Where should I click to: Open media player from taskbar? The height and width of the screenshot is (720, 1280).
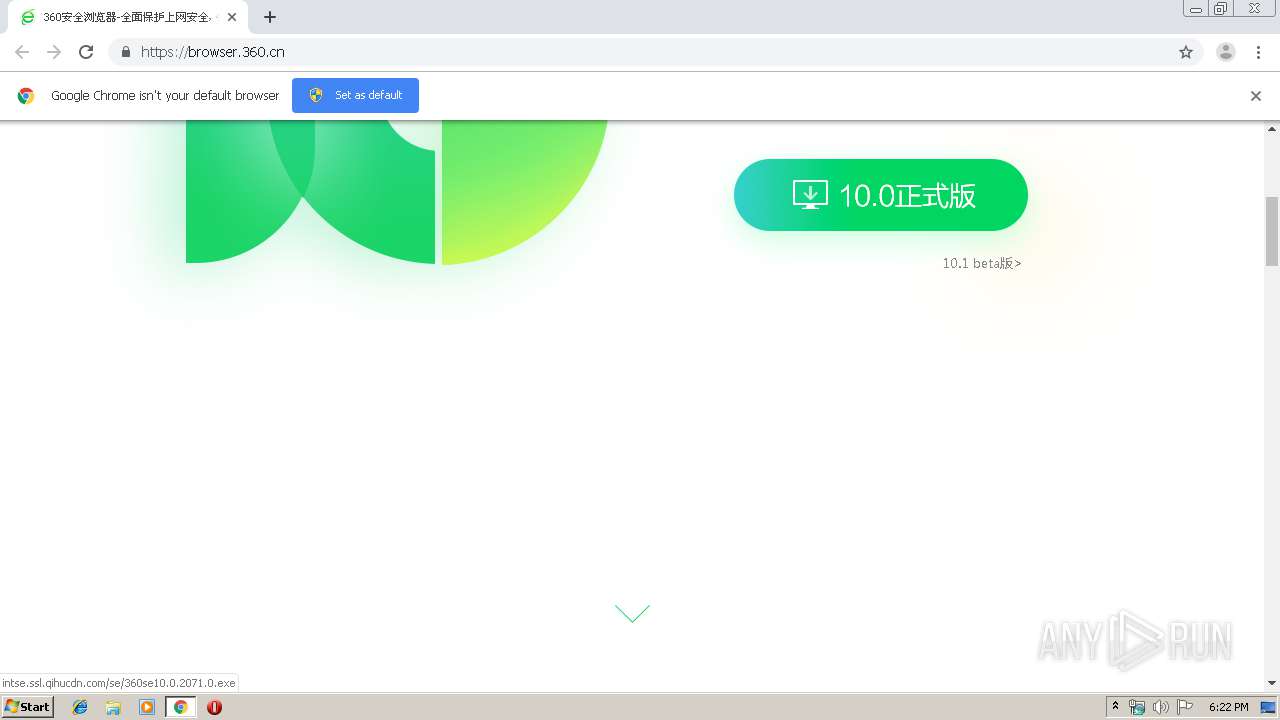pos(147,707)
